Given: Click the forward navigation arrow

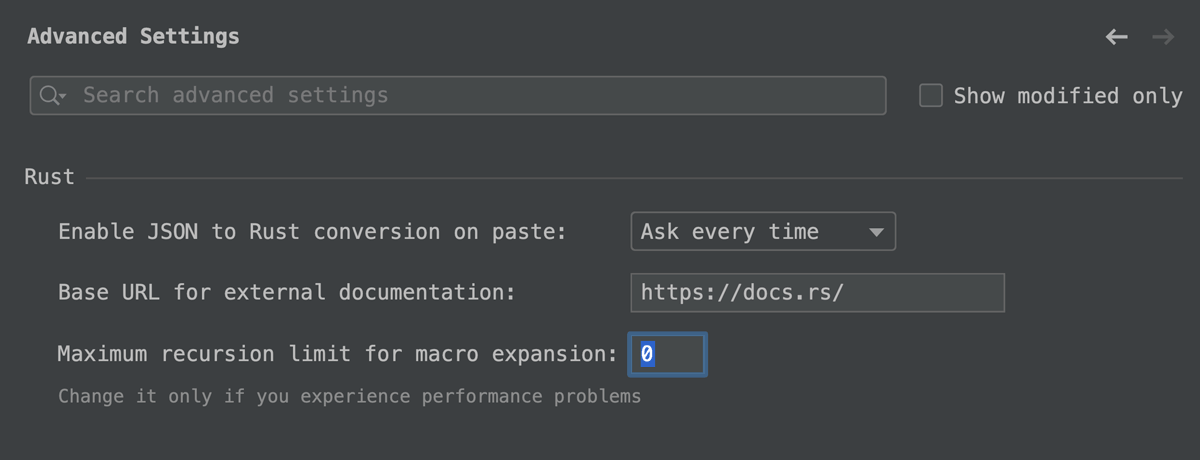Looking at the screenshot, I should tap(1163, 37).
